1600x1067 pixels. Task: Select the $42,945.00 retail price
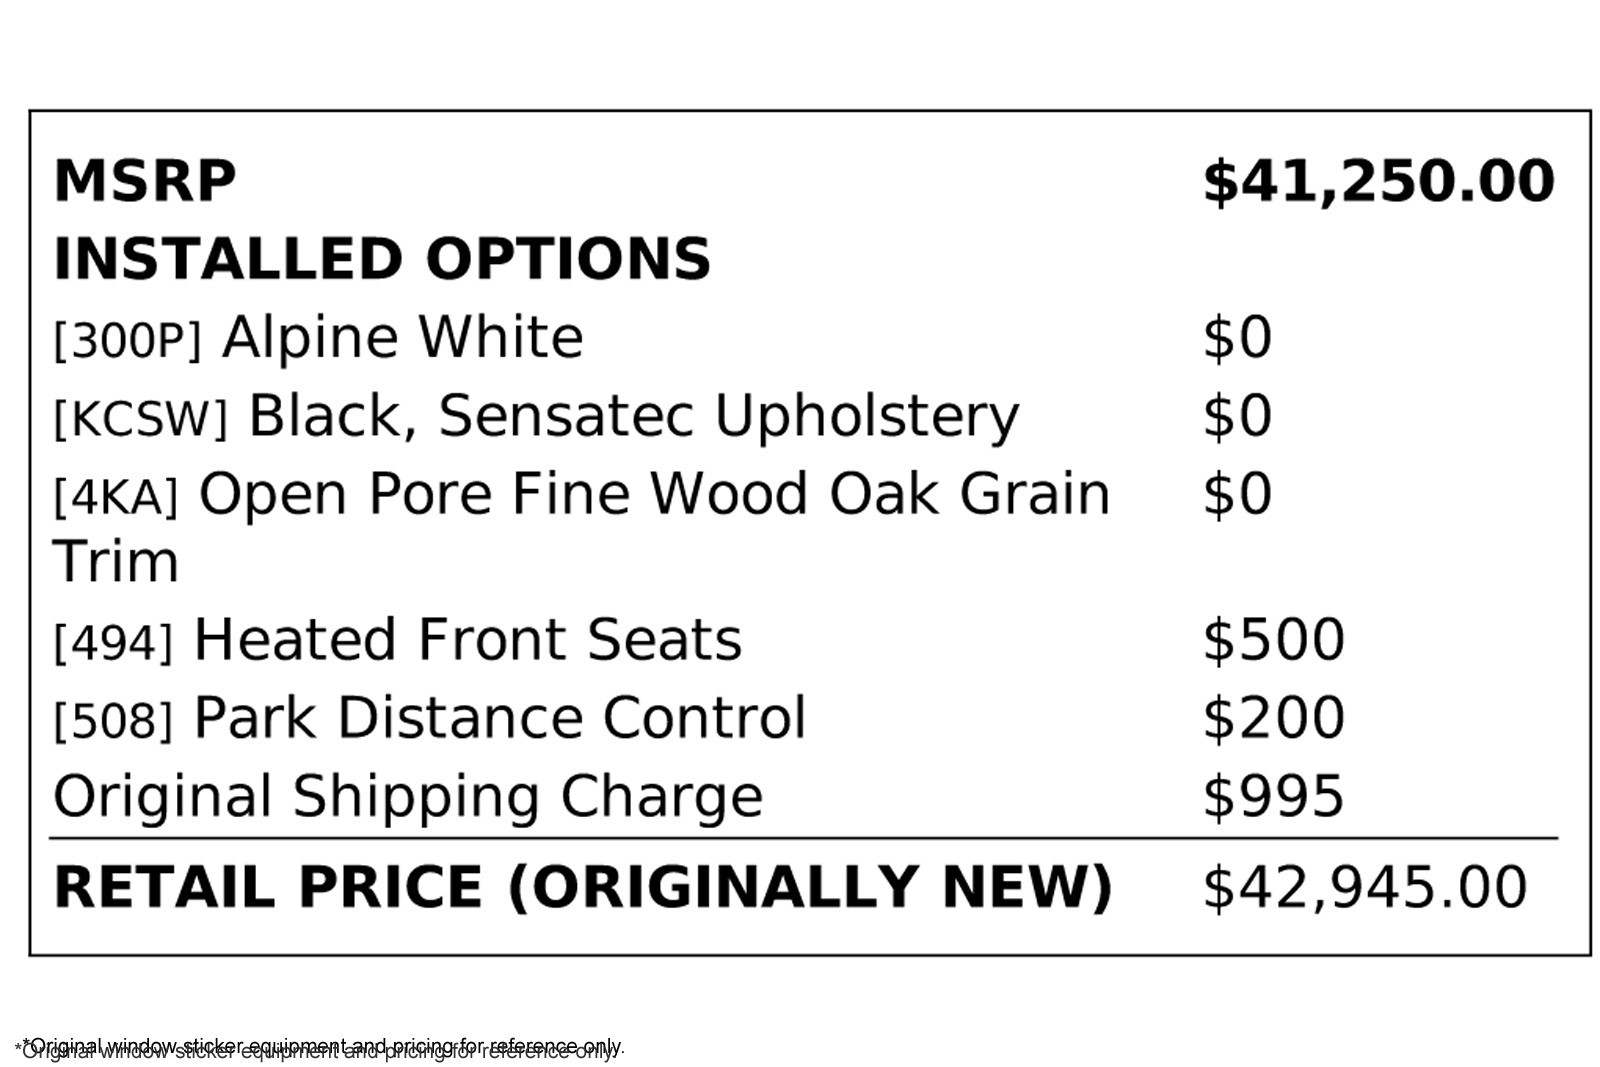click(x=1364, y=887)
